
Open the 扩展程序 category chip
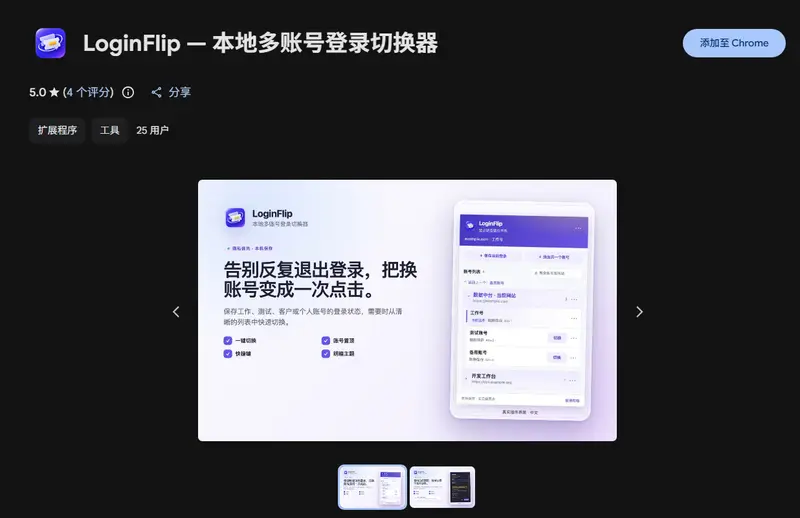[57, 130]
